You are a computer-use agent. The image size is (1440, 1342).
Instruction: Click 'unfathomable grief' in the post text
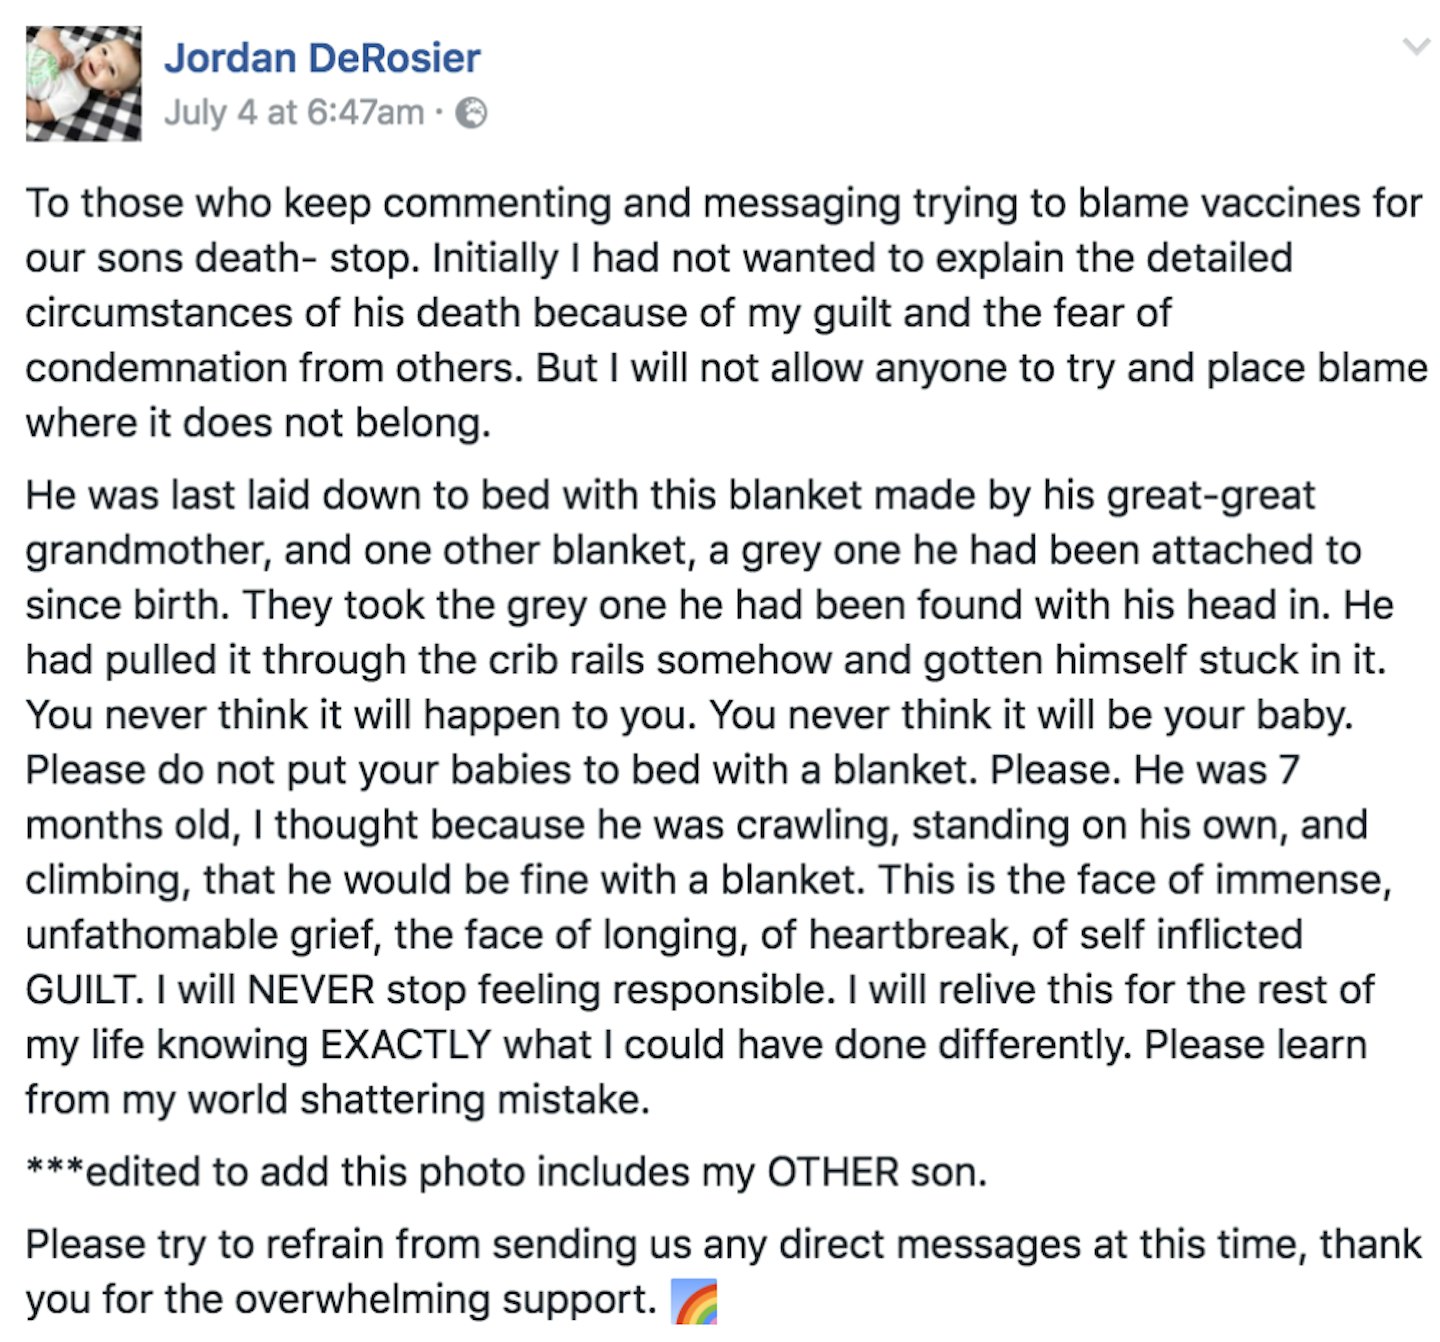[x=203, y=935]
